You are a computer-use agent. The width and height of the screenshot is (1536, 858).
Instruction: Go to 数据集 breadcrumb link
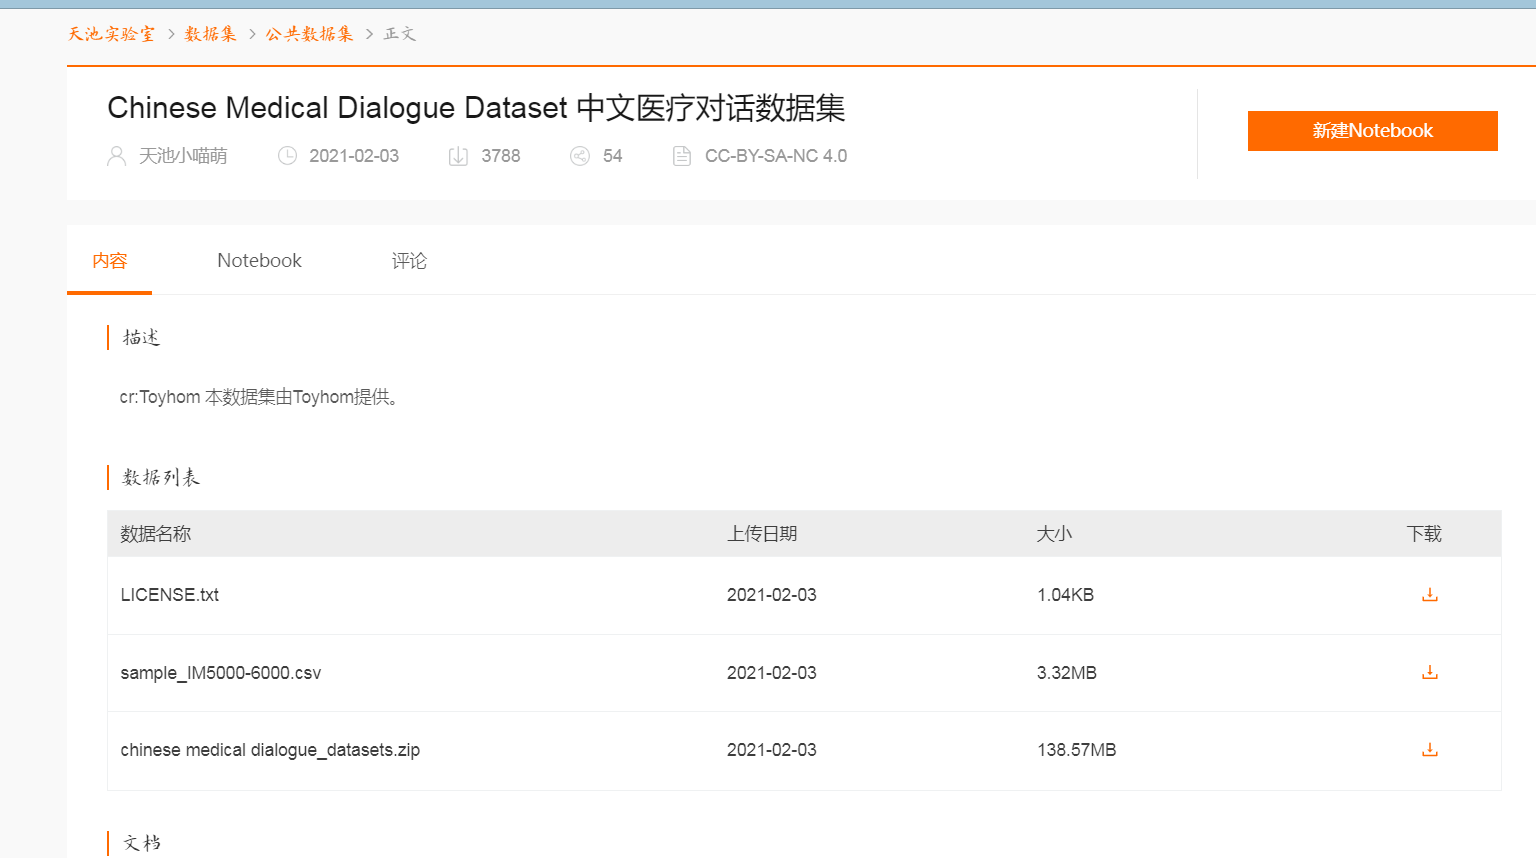(210, 34)
